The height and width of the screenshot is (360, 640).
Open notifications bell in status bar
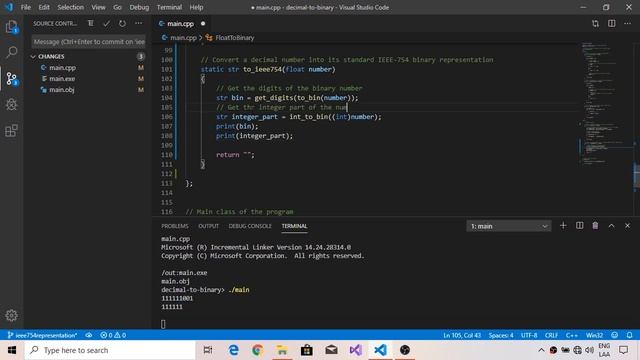(x=629, y=335)
